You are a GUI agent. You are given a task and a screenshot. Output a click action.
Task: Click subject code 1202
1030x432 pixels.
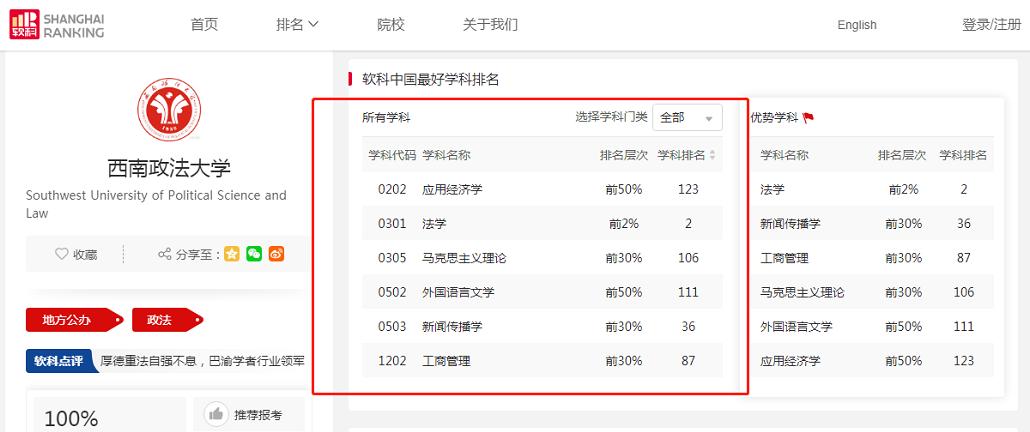pos(392,360)
